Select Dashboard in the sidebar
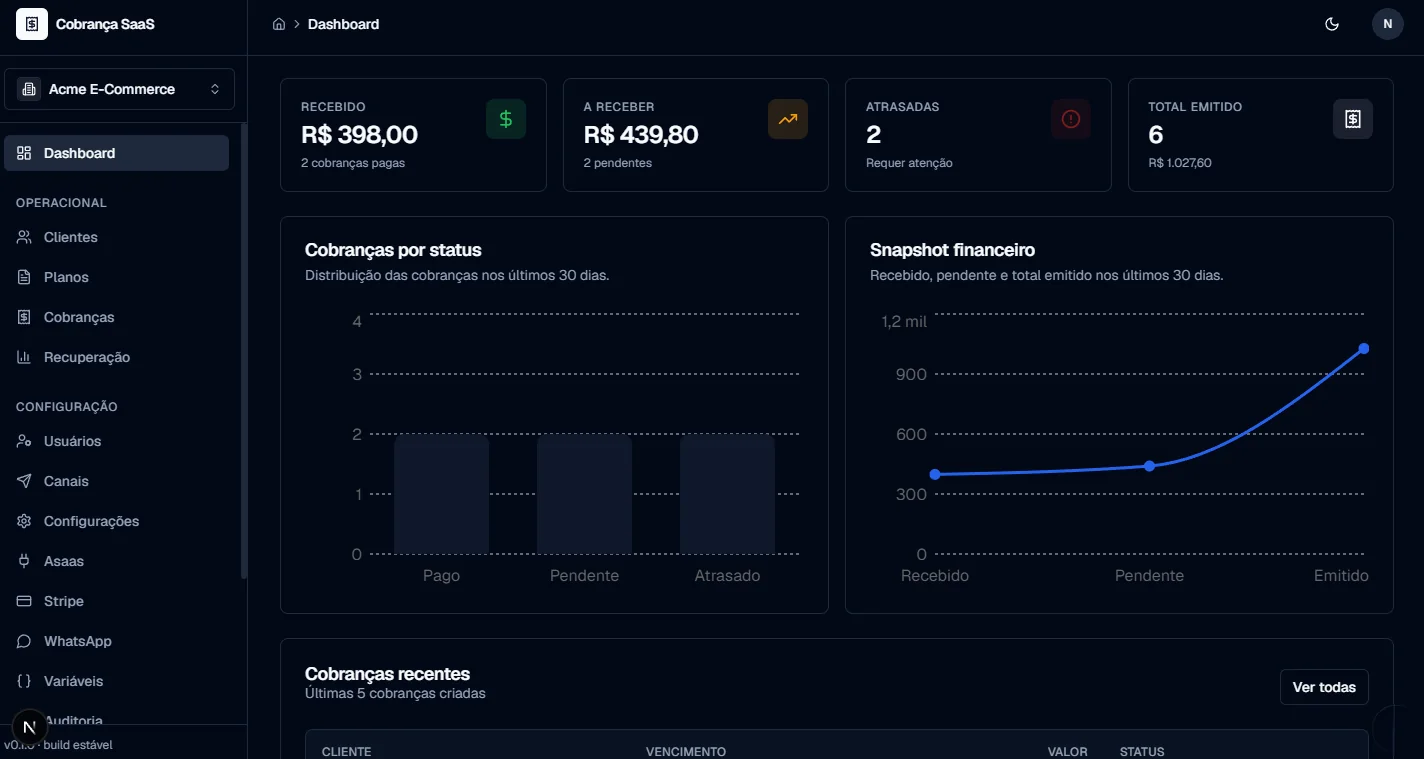 117,153
